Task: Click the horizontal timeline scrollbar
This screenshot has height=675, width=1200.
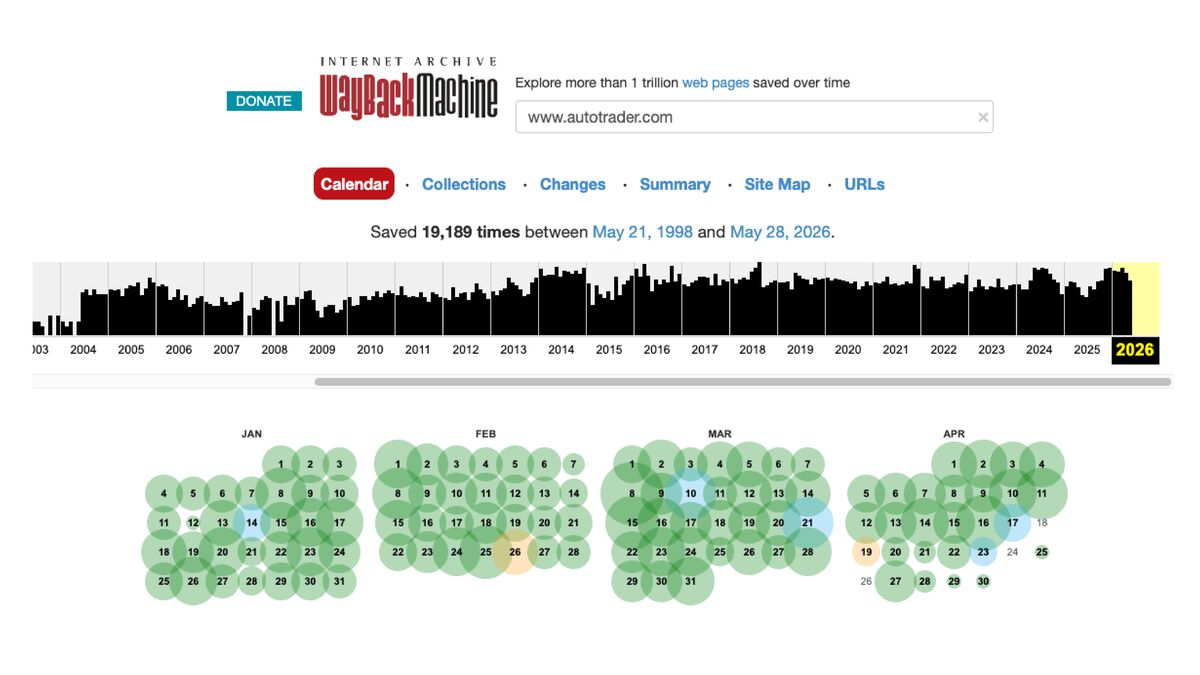Action: click(743, 382)
